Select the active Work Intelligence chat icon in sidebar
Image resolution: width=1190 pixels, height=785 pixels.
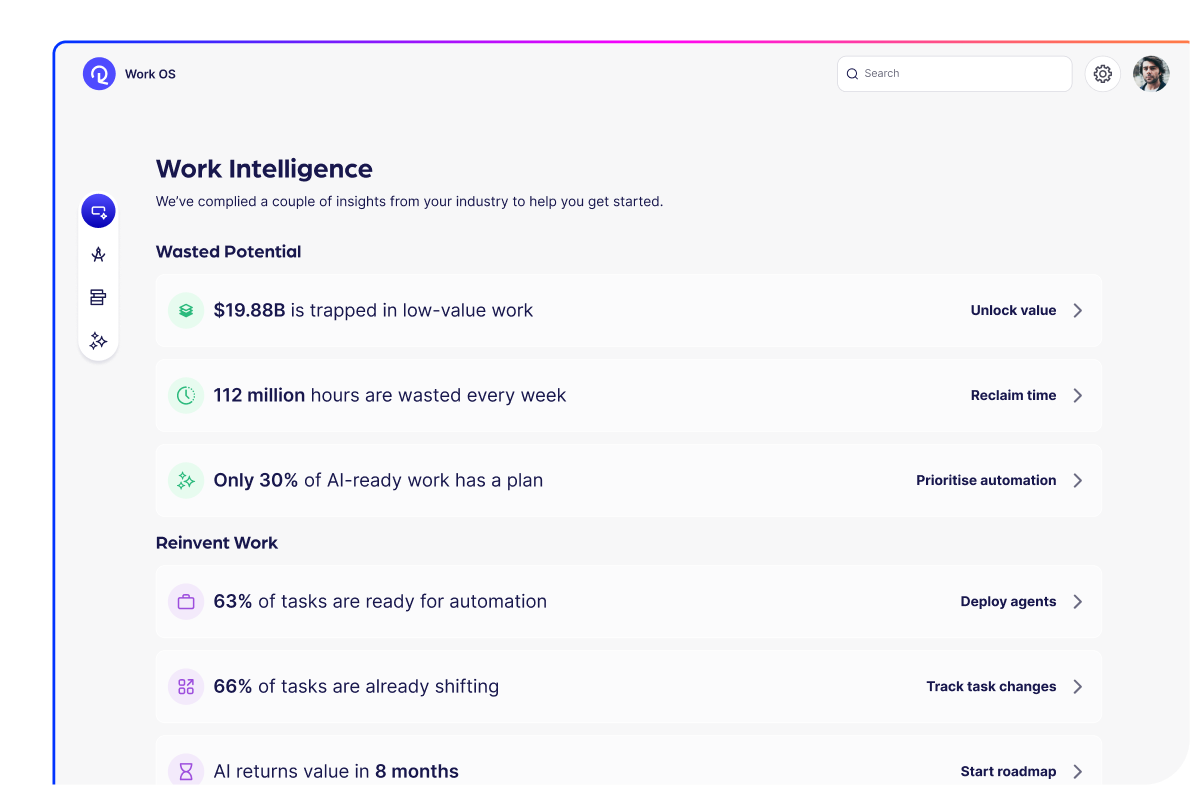(98, 211)
